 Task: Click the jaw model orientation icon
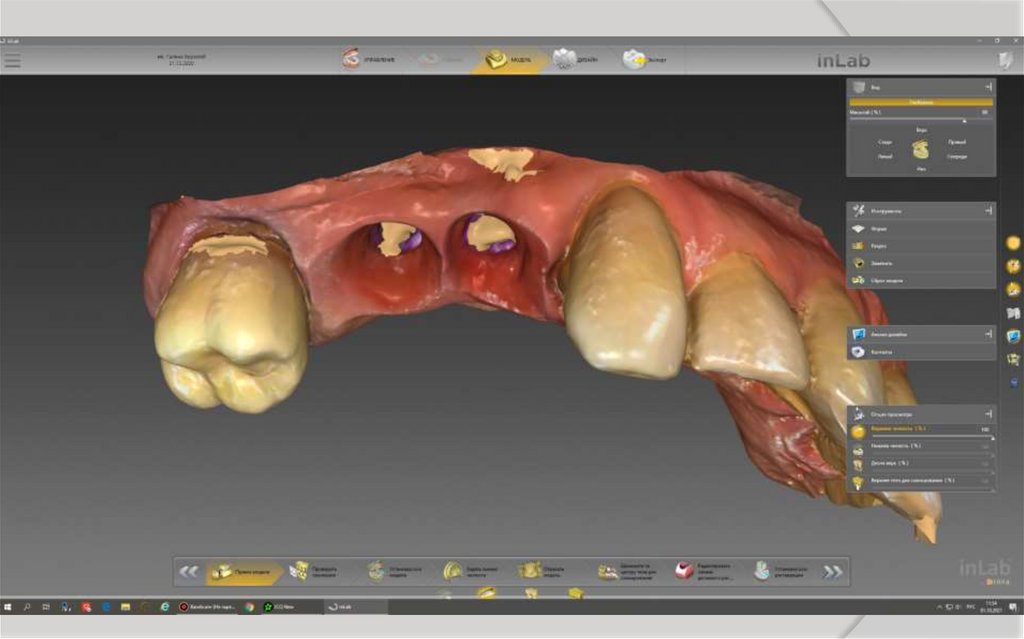[x=921, y=150]
